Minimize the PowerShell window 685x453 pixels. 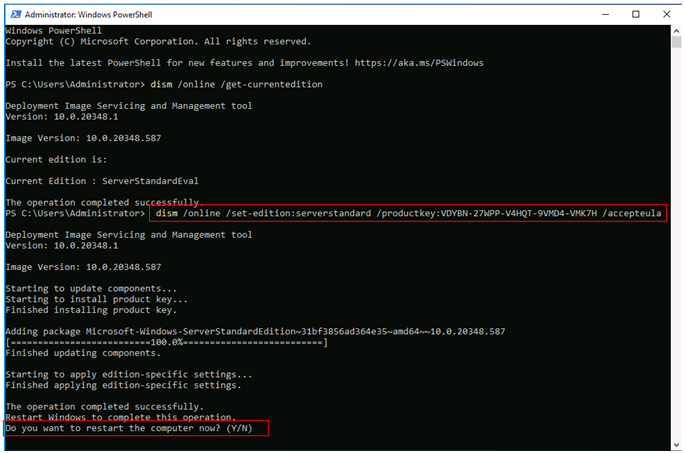[x=605, y=14]
